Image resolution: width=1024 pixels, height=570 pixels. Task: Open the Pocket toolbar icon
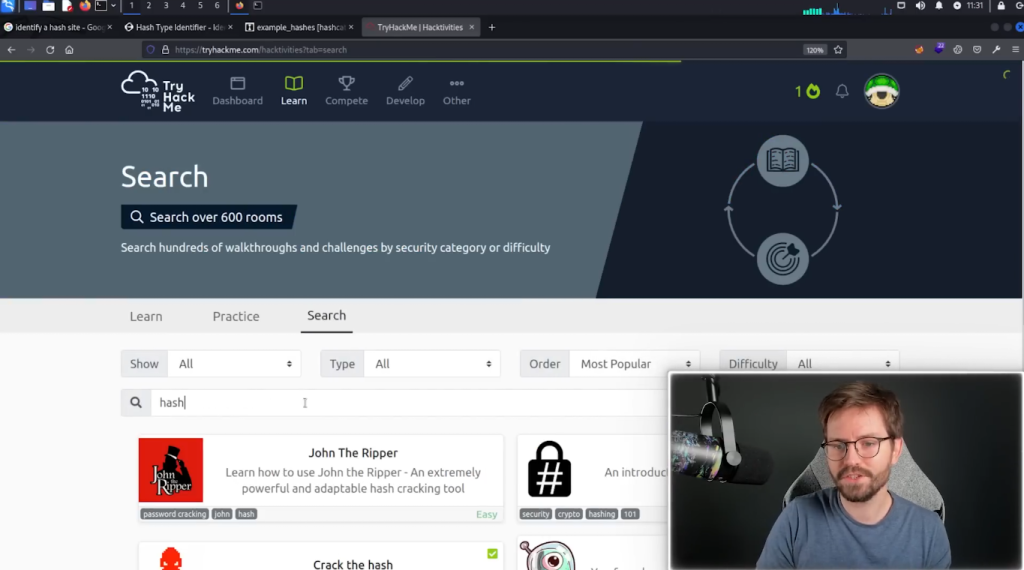point(977,50)
